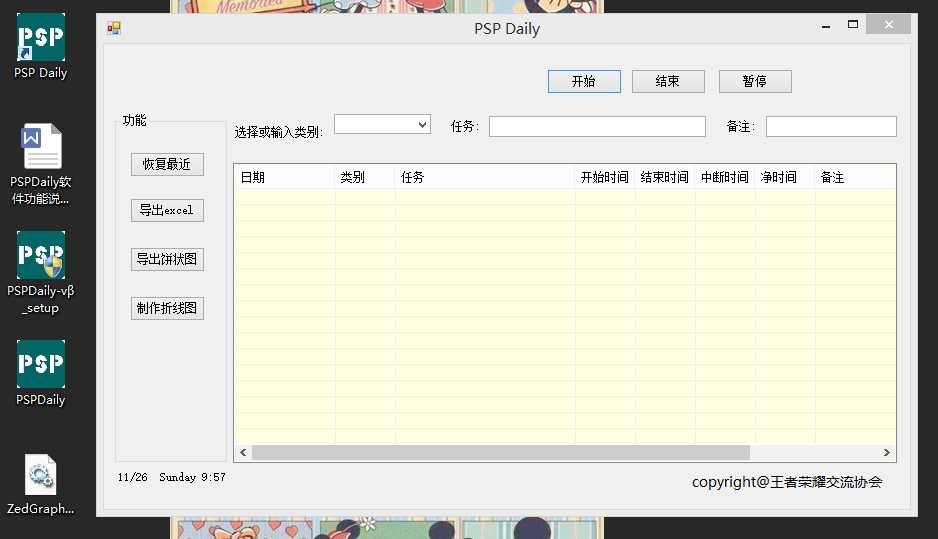Select the PSPDaily desktop icon

coord(41,373)
